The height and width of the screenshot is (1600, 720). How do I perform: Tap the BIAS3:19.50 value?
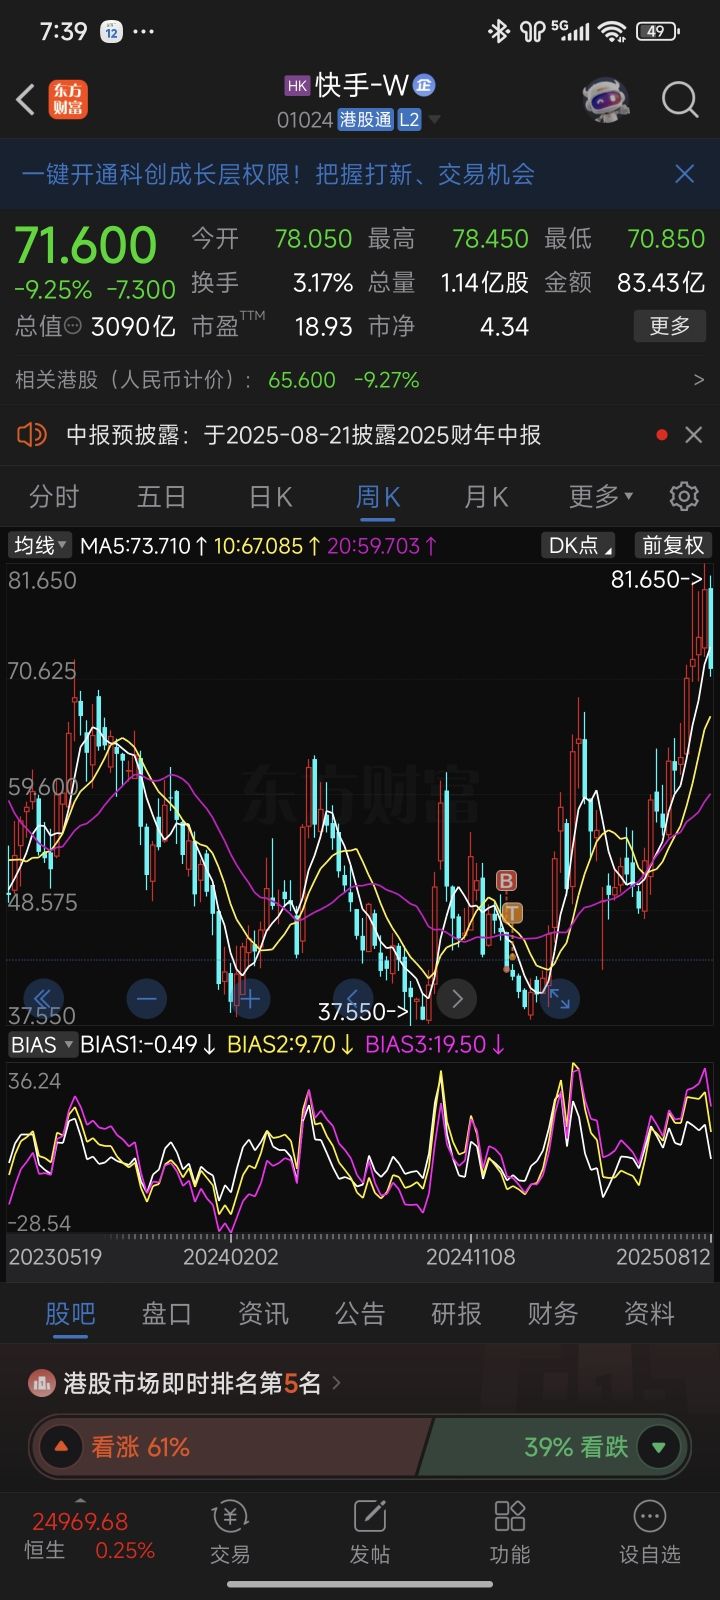435,1045
